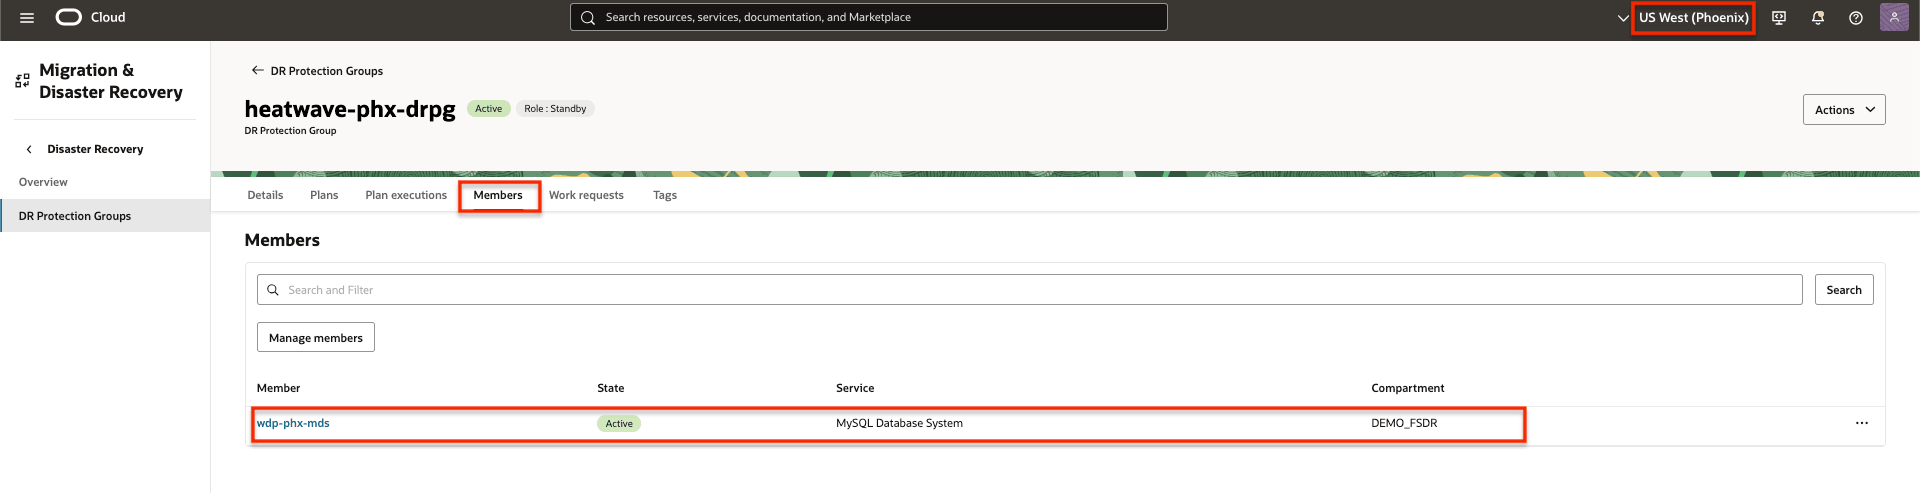This screenshot has width=1920, height=493.
Task: Open the hamburger navigation menu
Action: point(27,18)
